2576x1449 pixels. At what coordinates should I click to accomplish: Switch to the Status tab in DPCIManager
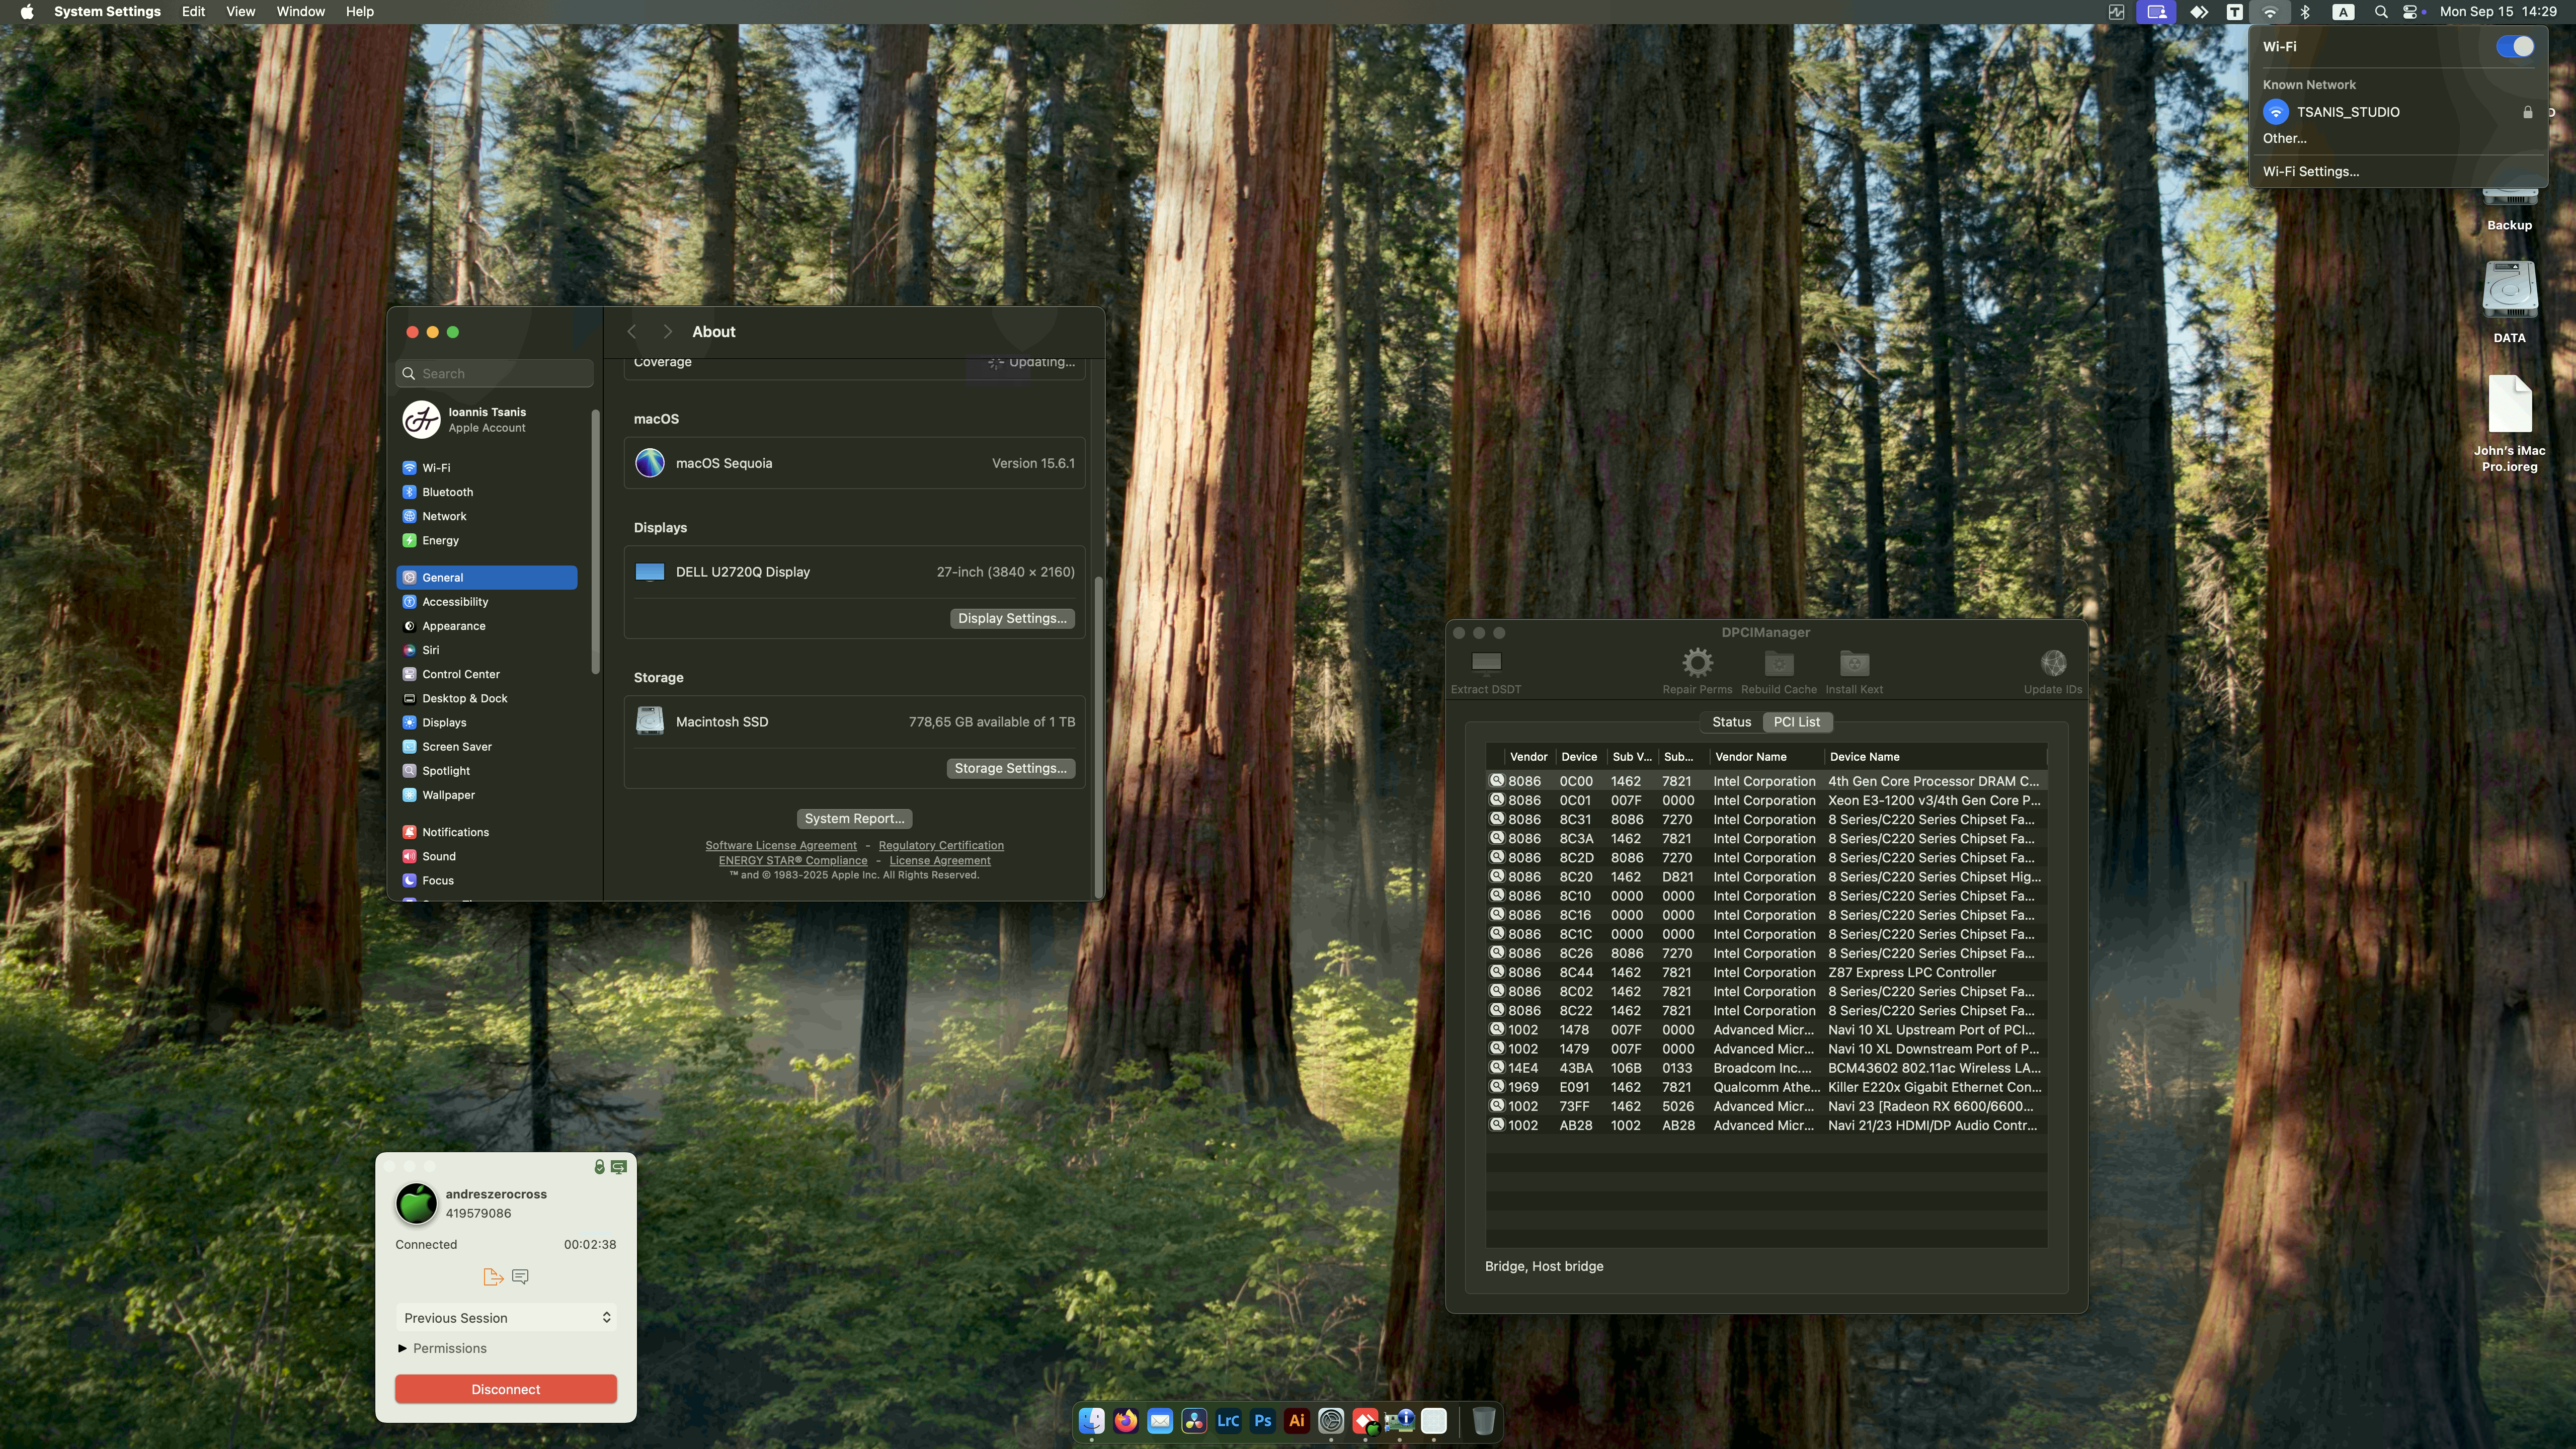pyautogui.click(x=1731, y=721)
